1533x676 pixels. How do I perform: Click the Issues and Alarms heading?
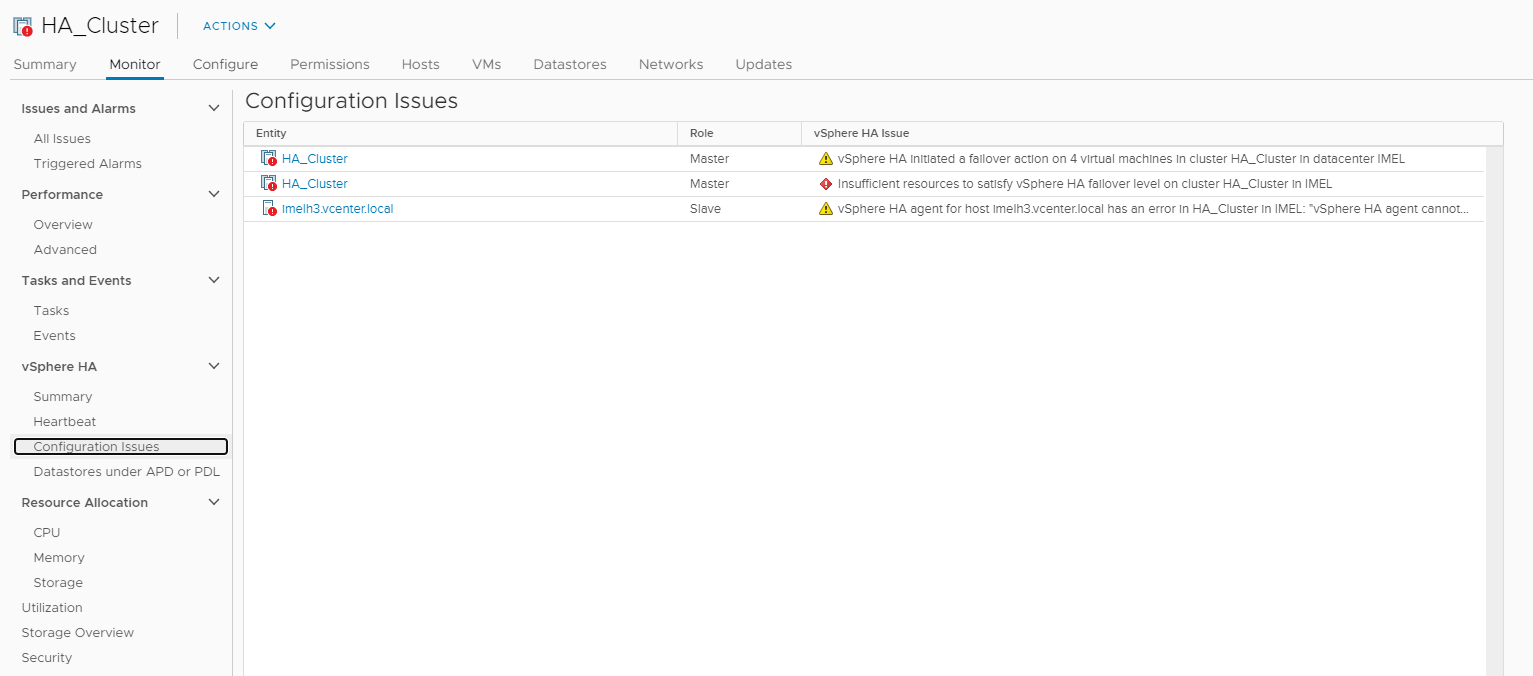pos(79,109)
